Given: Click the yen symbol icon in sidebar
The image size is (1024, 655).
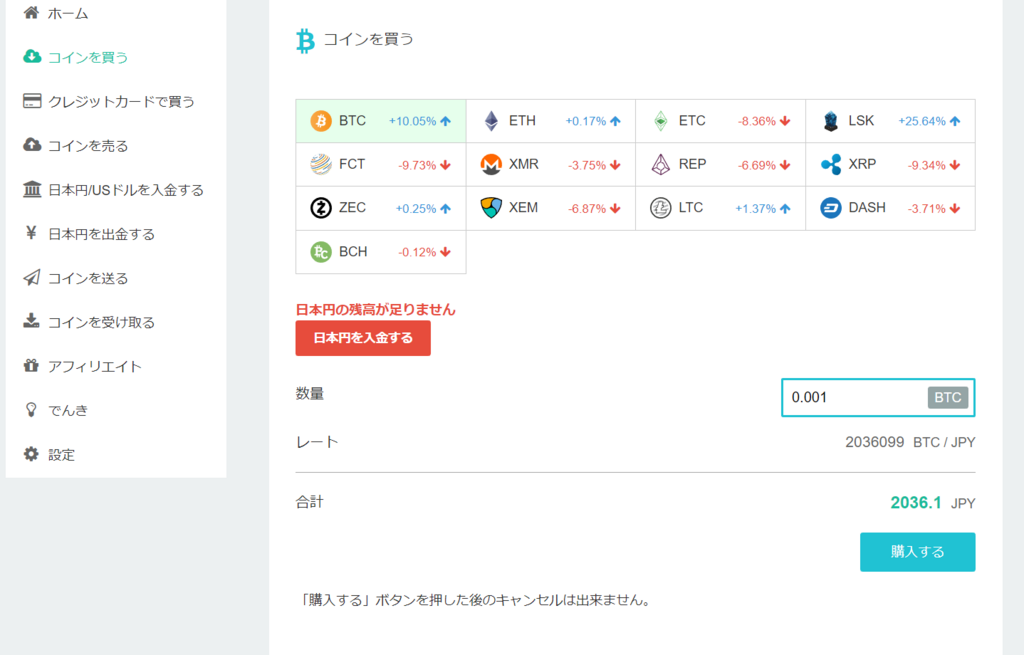Looking at the screenshot, I should click(31, 232).
